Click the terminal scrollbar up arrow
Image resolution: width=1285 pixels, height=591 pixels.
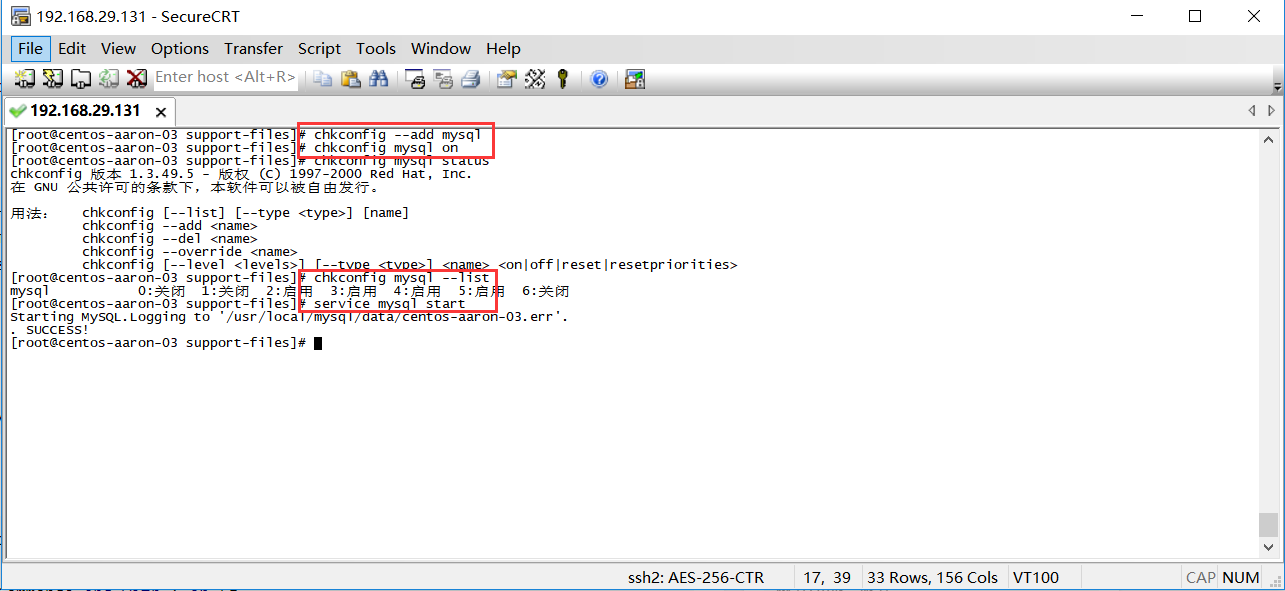pyautogui.click(x=1269, y=138)
